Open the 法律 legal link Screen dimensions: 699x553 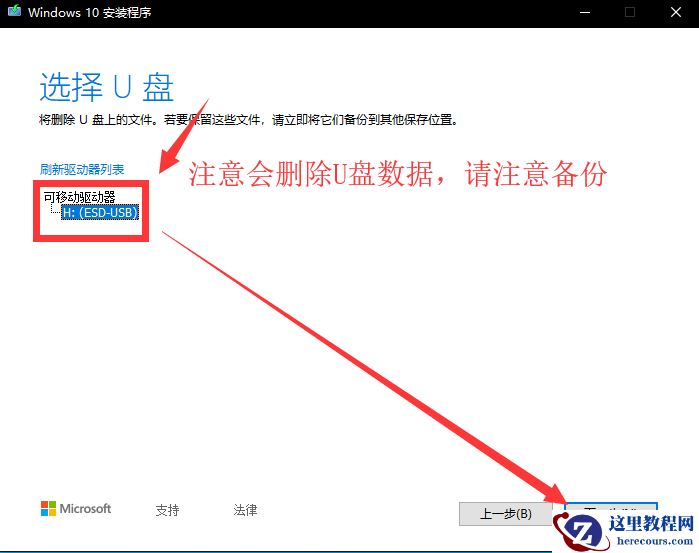pyautogui.click(x=245, y=510)
